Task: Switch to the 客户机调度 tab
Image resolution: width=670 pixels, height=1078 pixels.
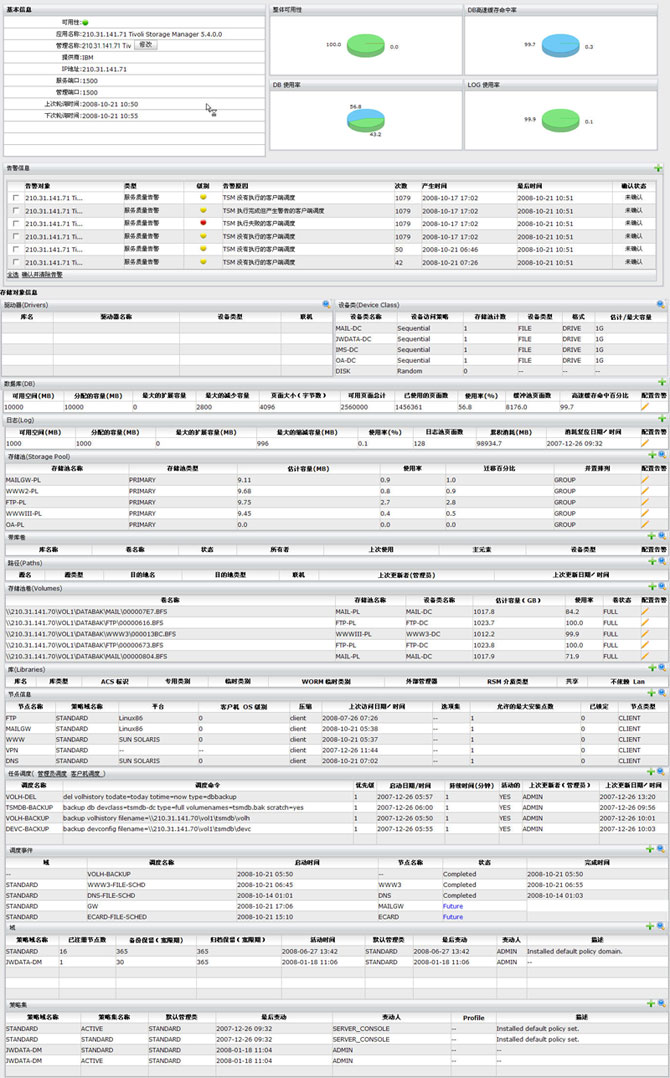Action: (x=86, y=773)
